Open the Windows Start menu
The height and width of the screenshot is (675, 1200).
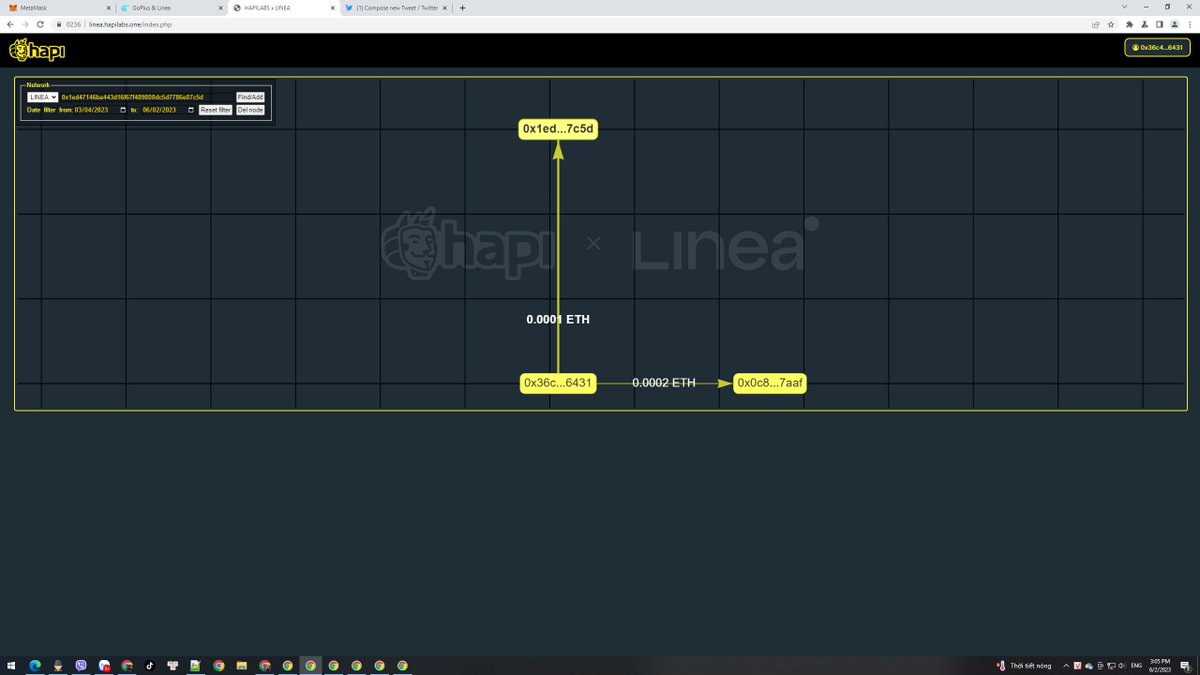tap(11, 665)
